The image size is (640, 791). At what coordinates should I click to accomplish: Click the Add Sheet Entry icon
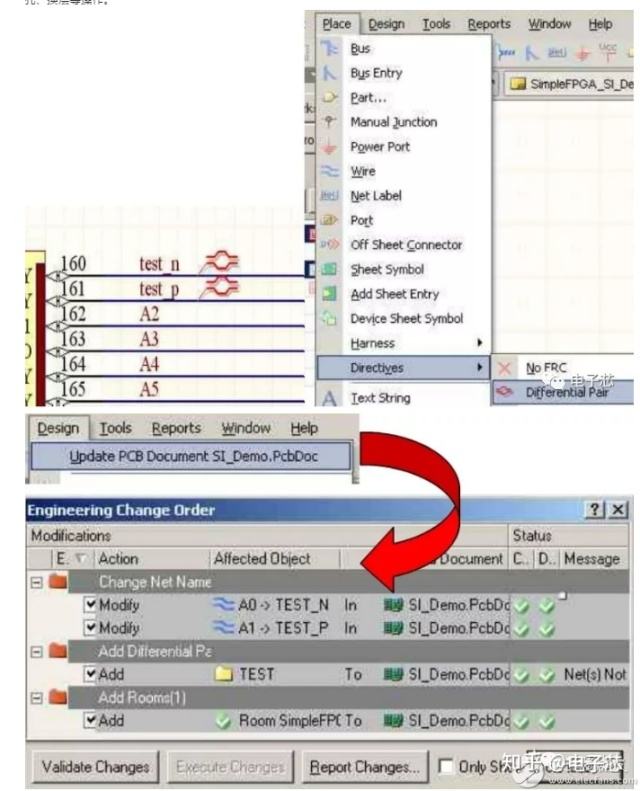click(x=329, y=294)
